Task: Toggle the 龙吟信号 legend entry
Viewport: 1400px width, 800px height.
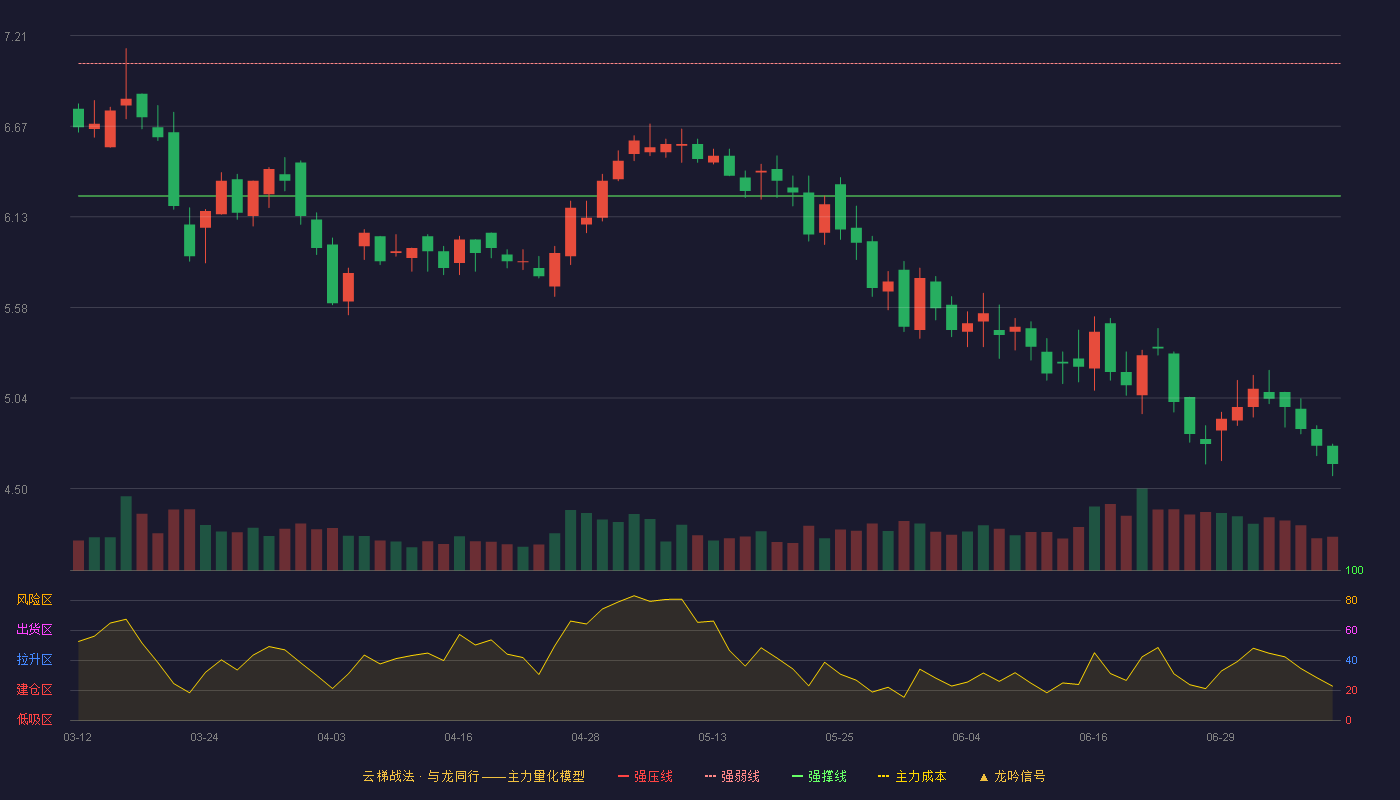Action: click(1012, 776)
